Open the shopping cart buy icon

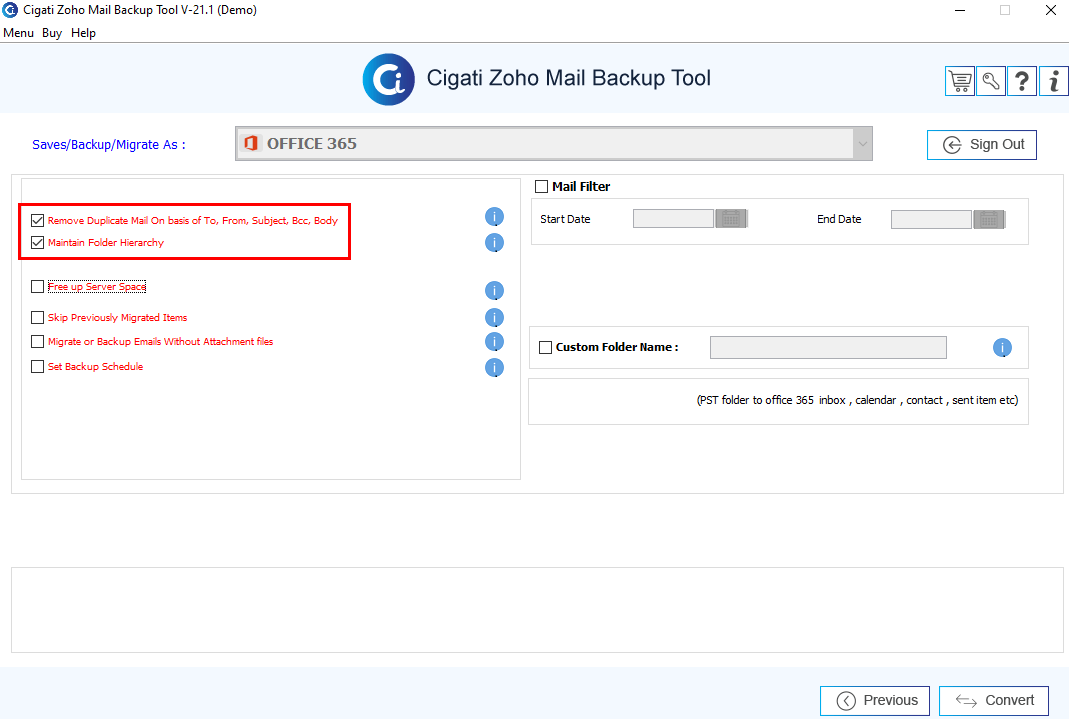[960, 81]
